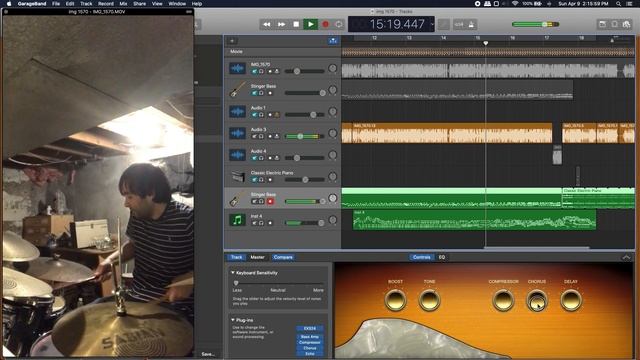Open the File menu
The image size is (640, 360).
tap(56, 4)
